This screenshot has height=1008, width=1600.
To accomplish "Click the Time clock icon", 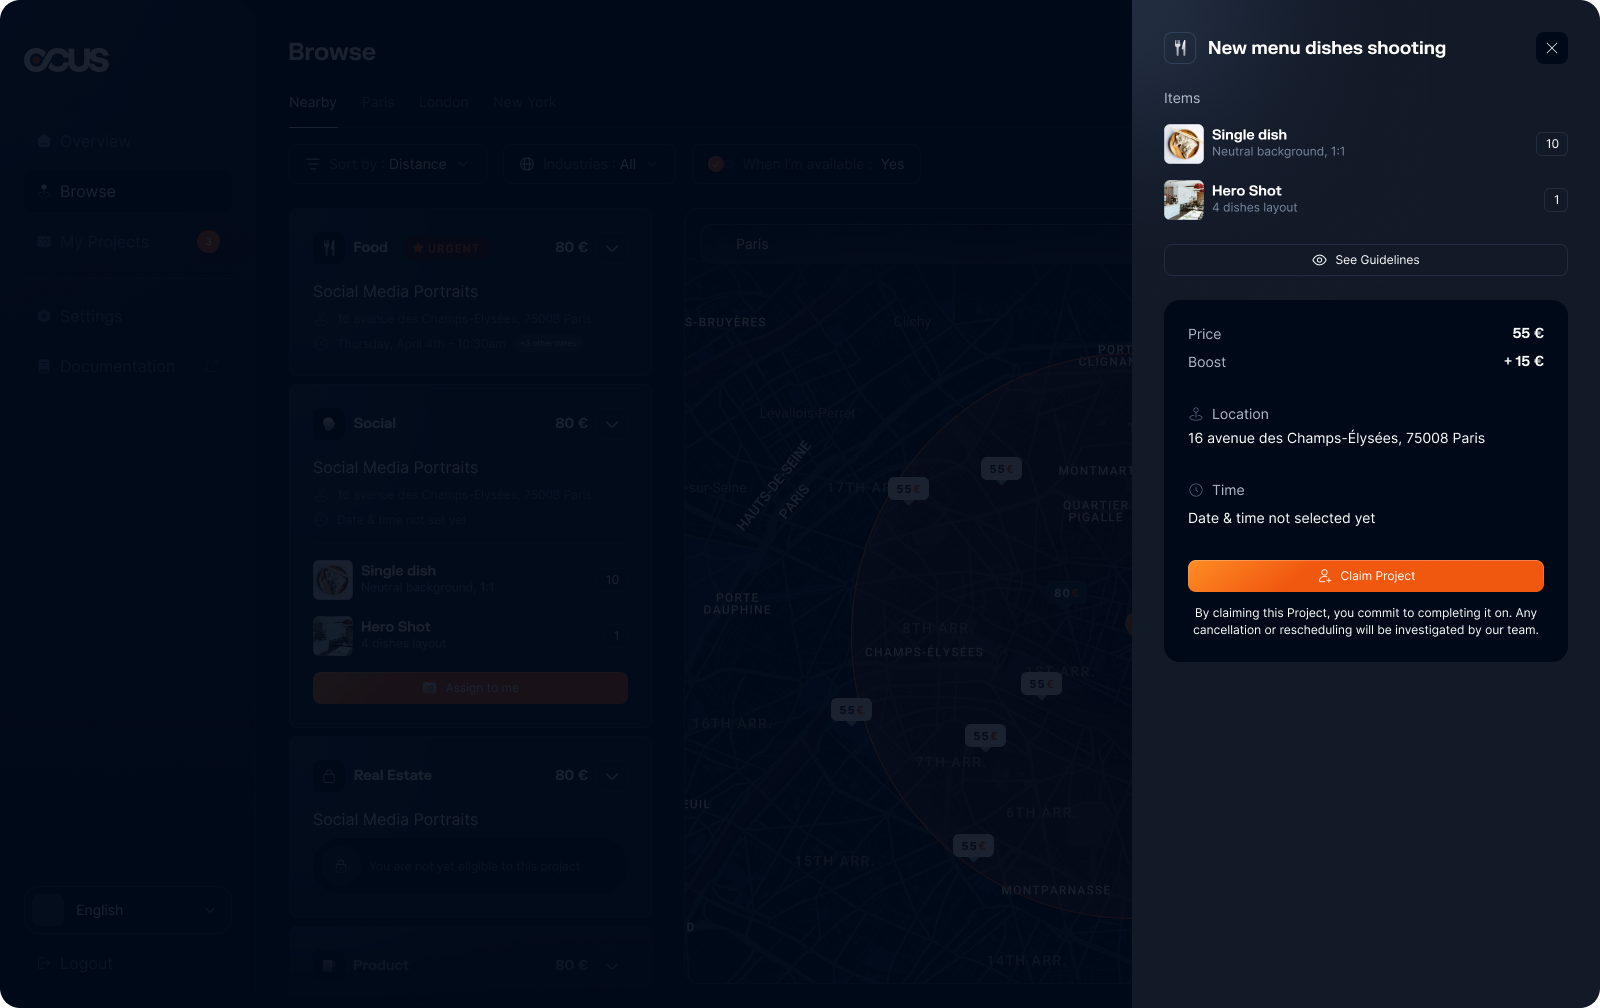I will pyautogui.click(x=1195, y=490).
